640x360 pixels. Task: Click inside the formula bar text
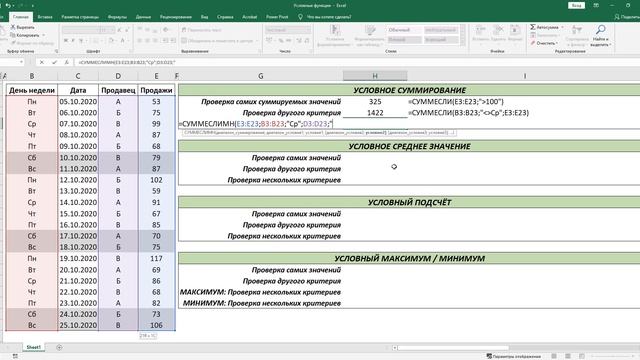pyautogui.click(x=127, y=62)
